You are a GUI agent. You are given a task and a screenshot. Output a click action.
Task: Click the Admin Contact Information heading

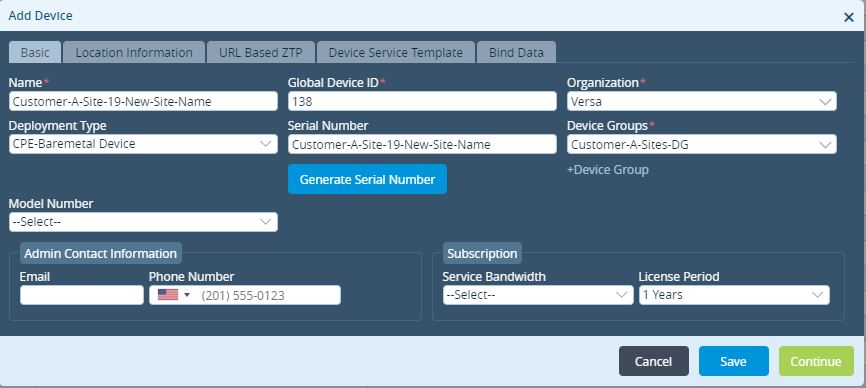coord(101,253)
